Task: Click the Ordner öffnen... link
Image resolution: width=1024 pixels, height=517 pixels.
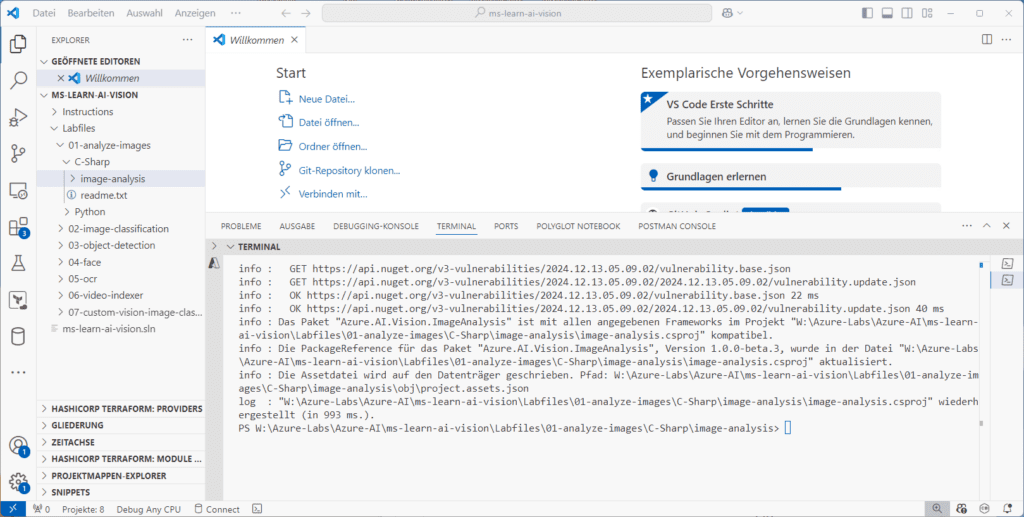Action: click(332, 146)
